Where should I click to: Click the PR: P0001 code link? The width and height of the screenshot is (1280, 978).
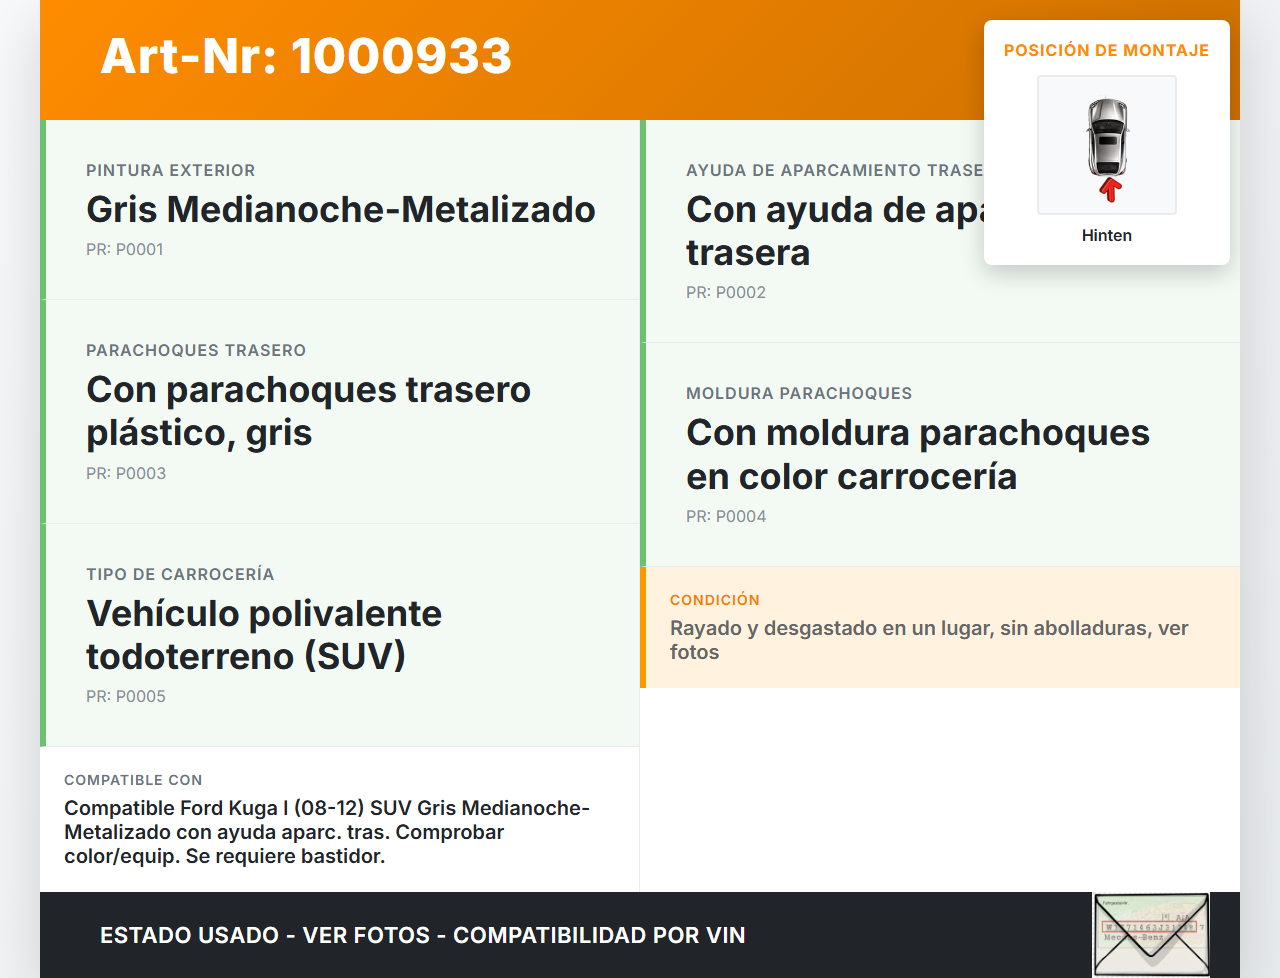click(125, 249)
